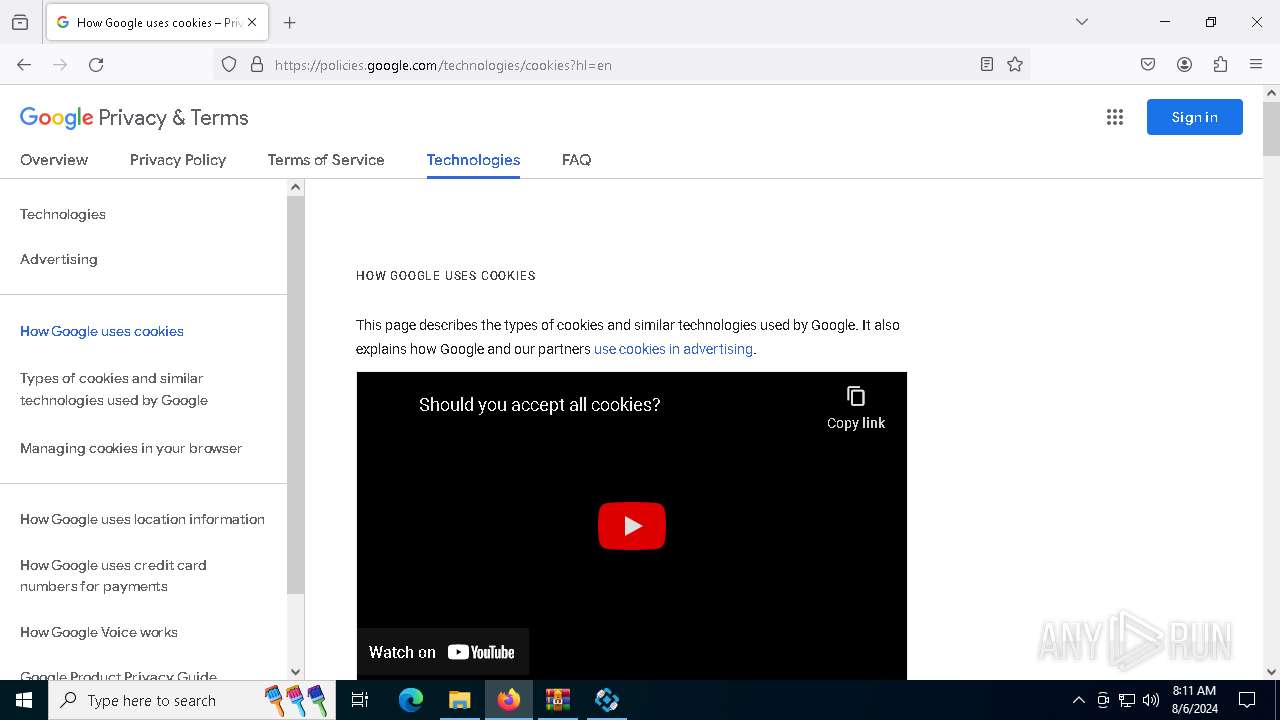Copy the video link
The width and height of the screenshot is (1280, 720).
[x=856, y=408]
